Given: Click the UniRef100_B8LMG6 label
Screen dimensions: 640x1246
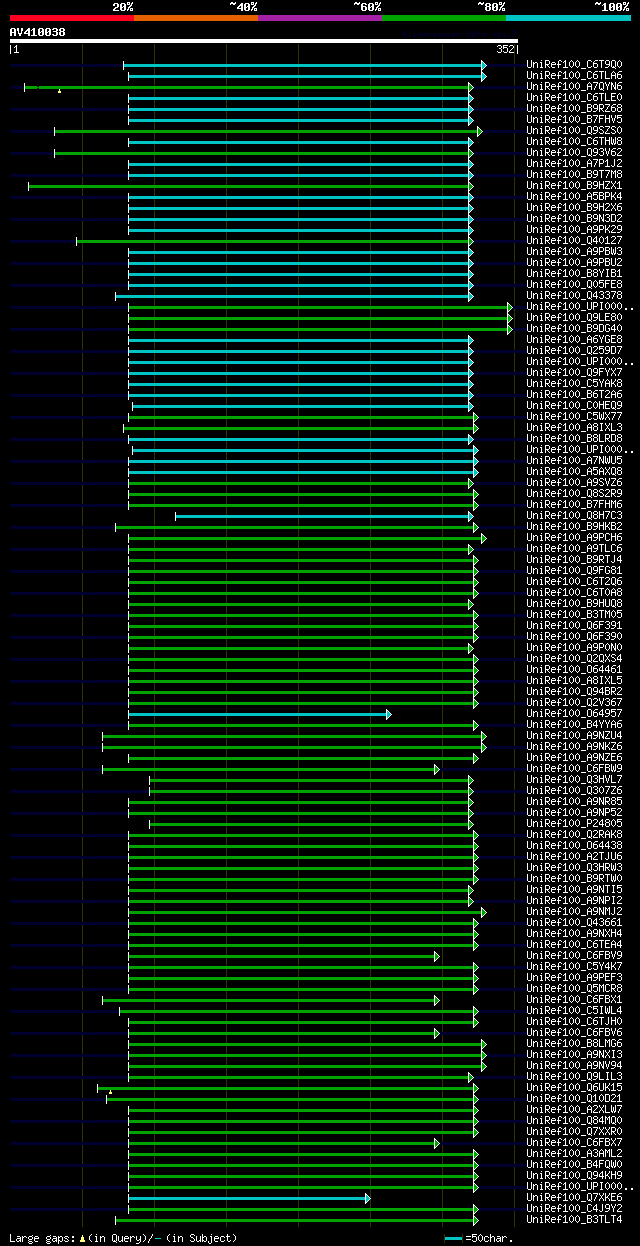Looking at the screenshot, I should 574,1044.
